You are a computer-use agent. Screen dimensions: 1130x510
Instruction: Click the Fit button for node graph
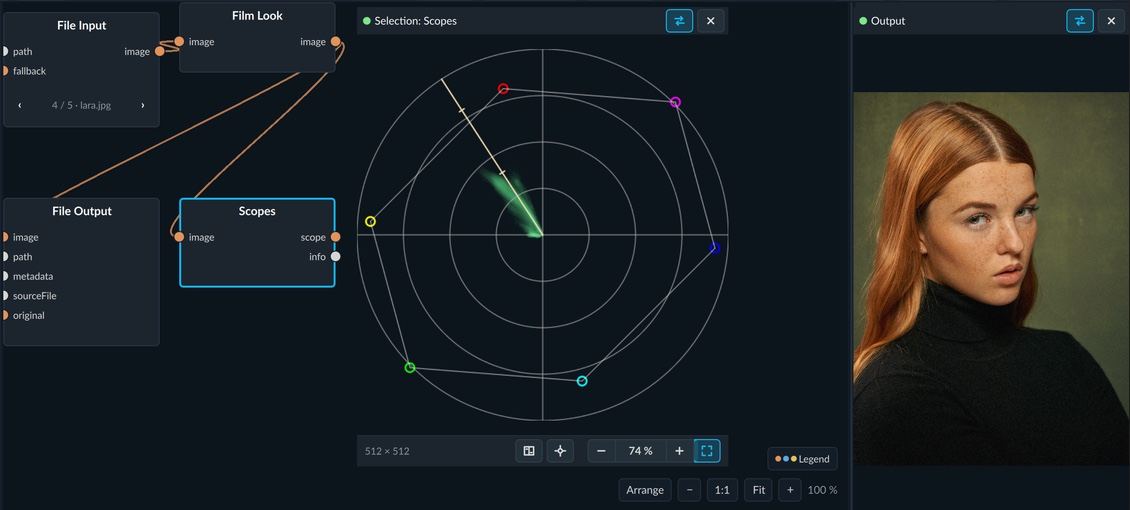(758, 490)
